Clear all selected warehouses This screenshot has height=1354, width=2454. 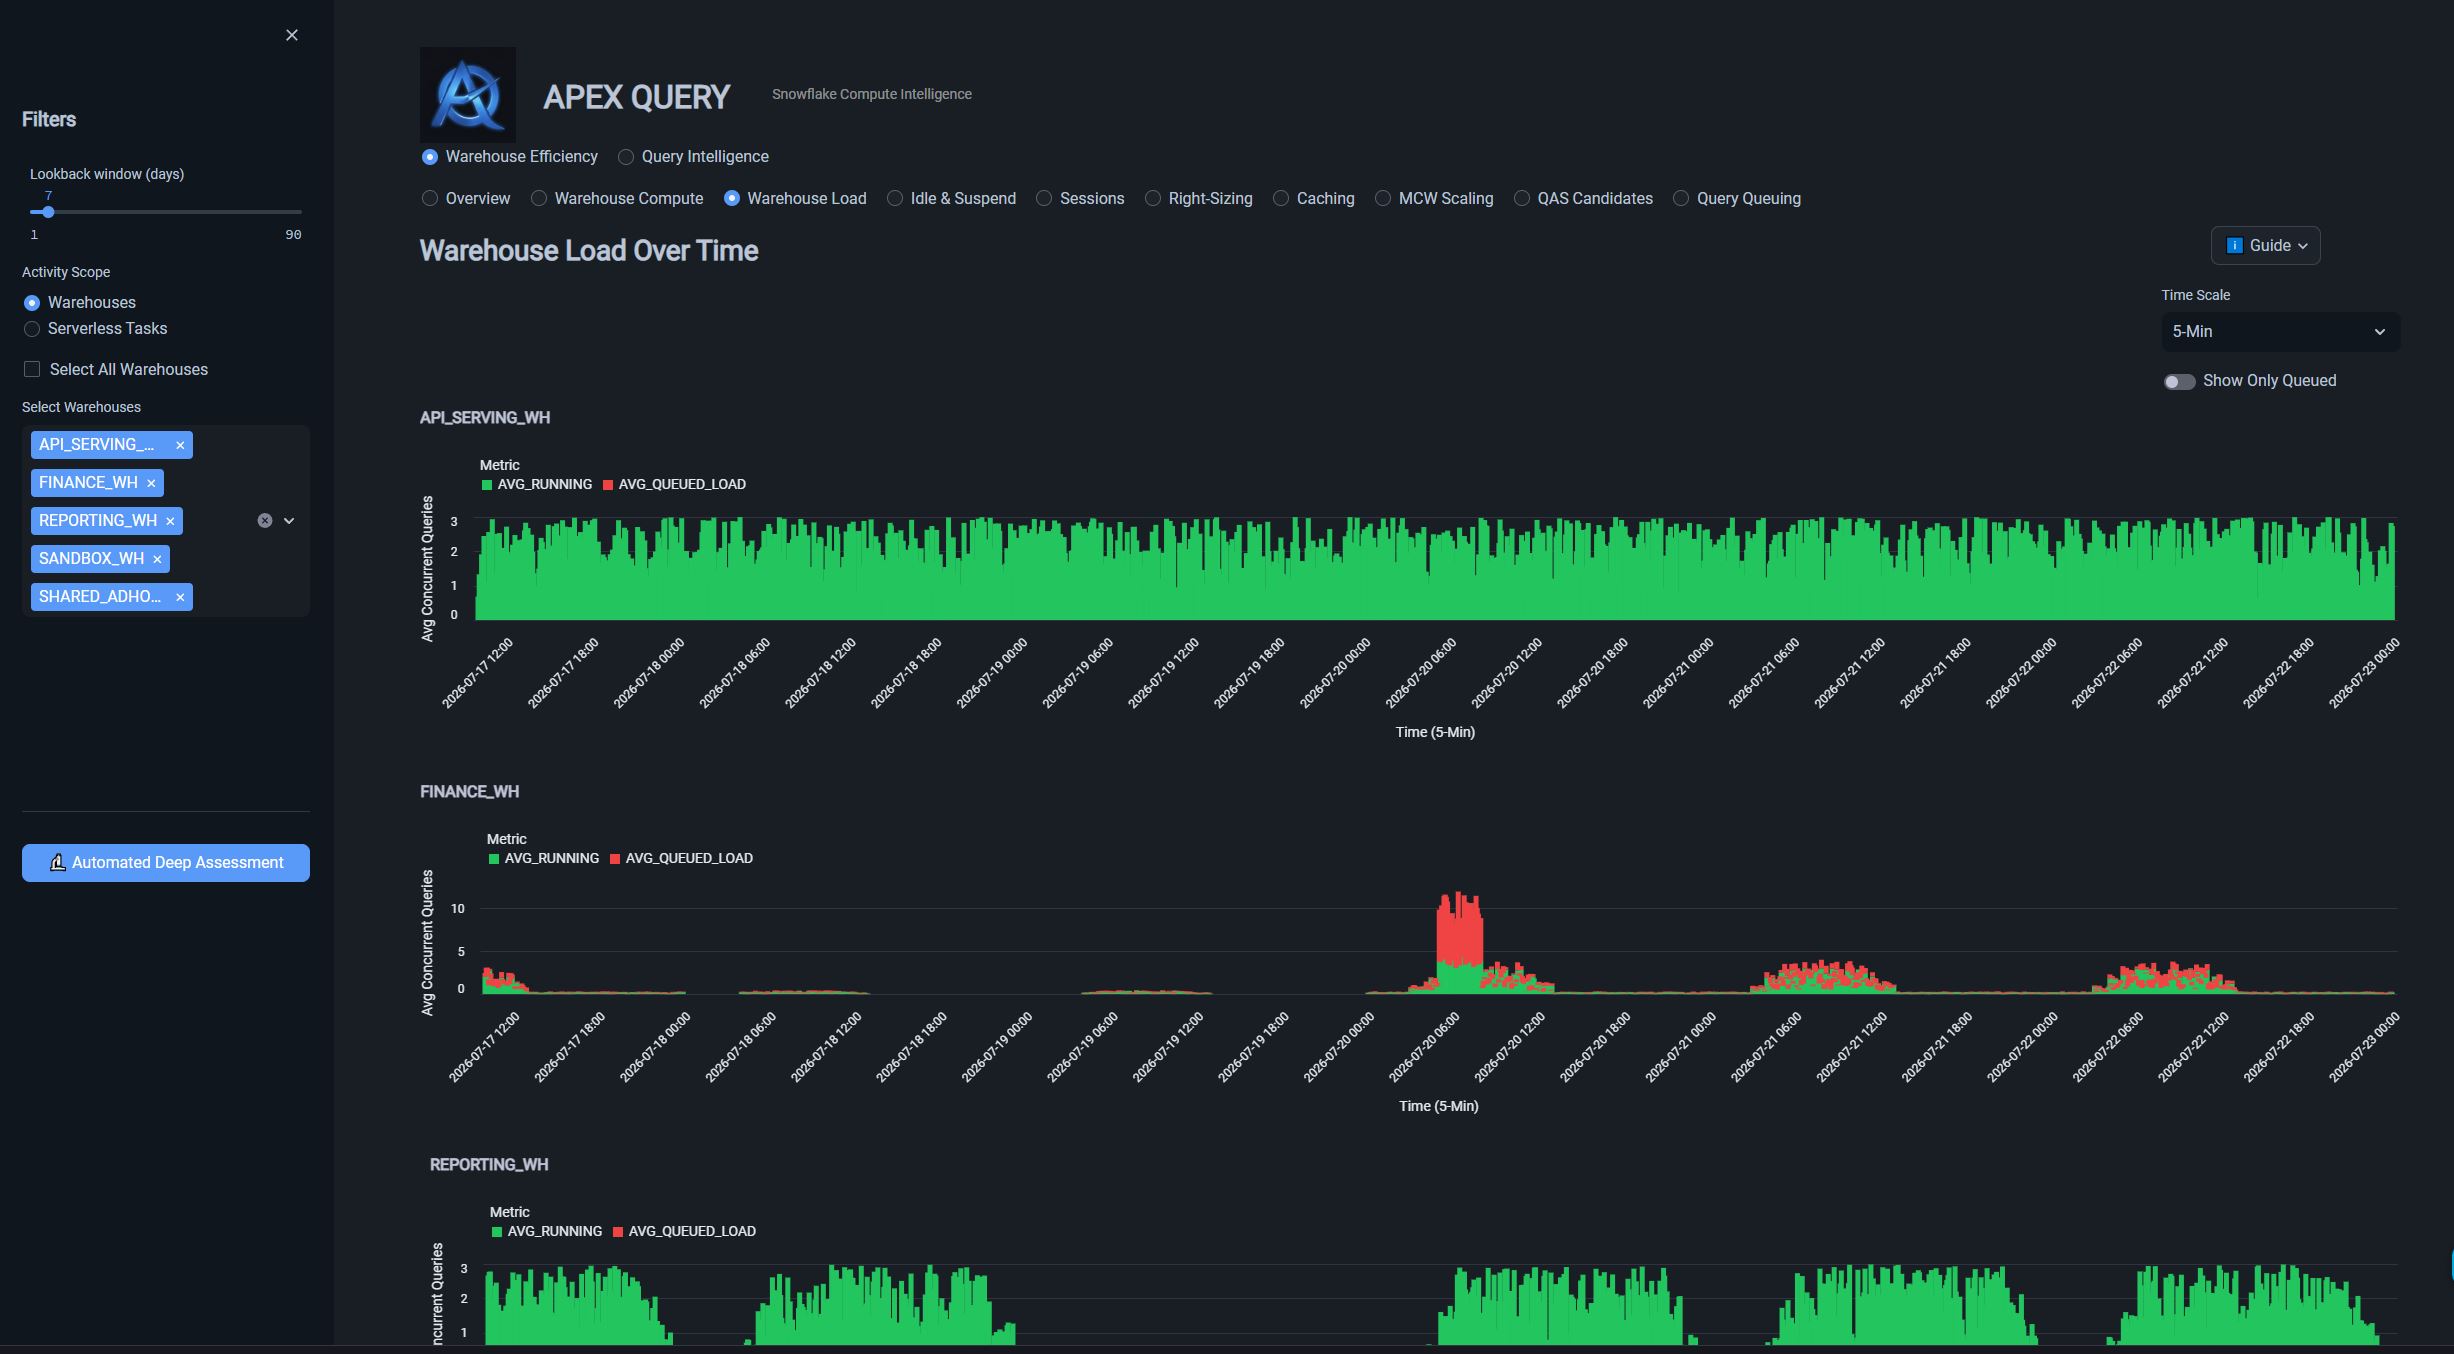[x=265, y=521]
